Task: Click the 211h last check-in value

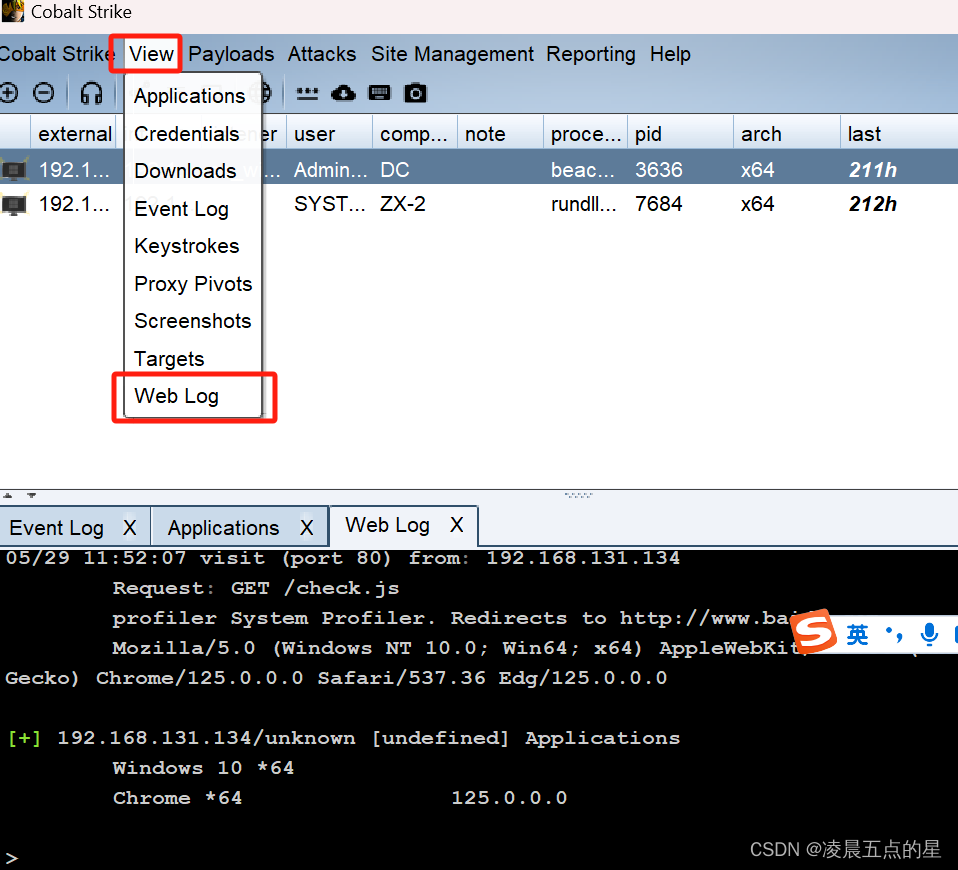Action: (x=872, y=170)
